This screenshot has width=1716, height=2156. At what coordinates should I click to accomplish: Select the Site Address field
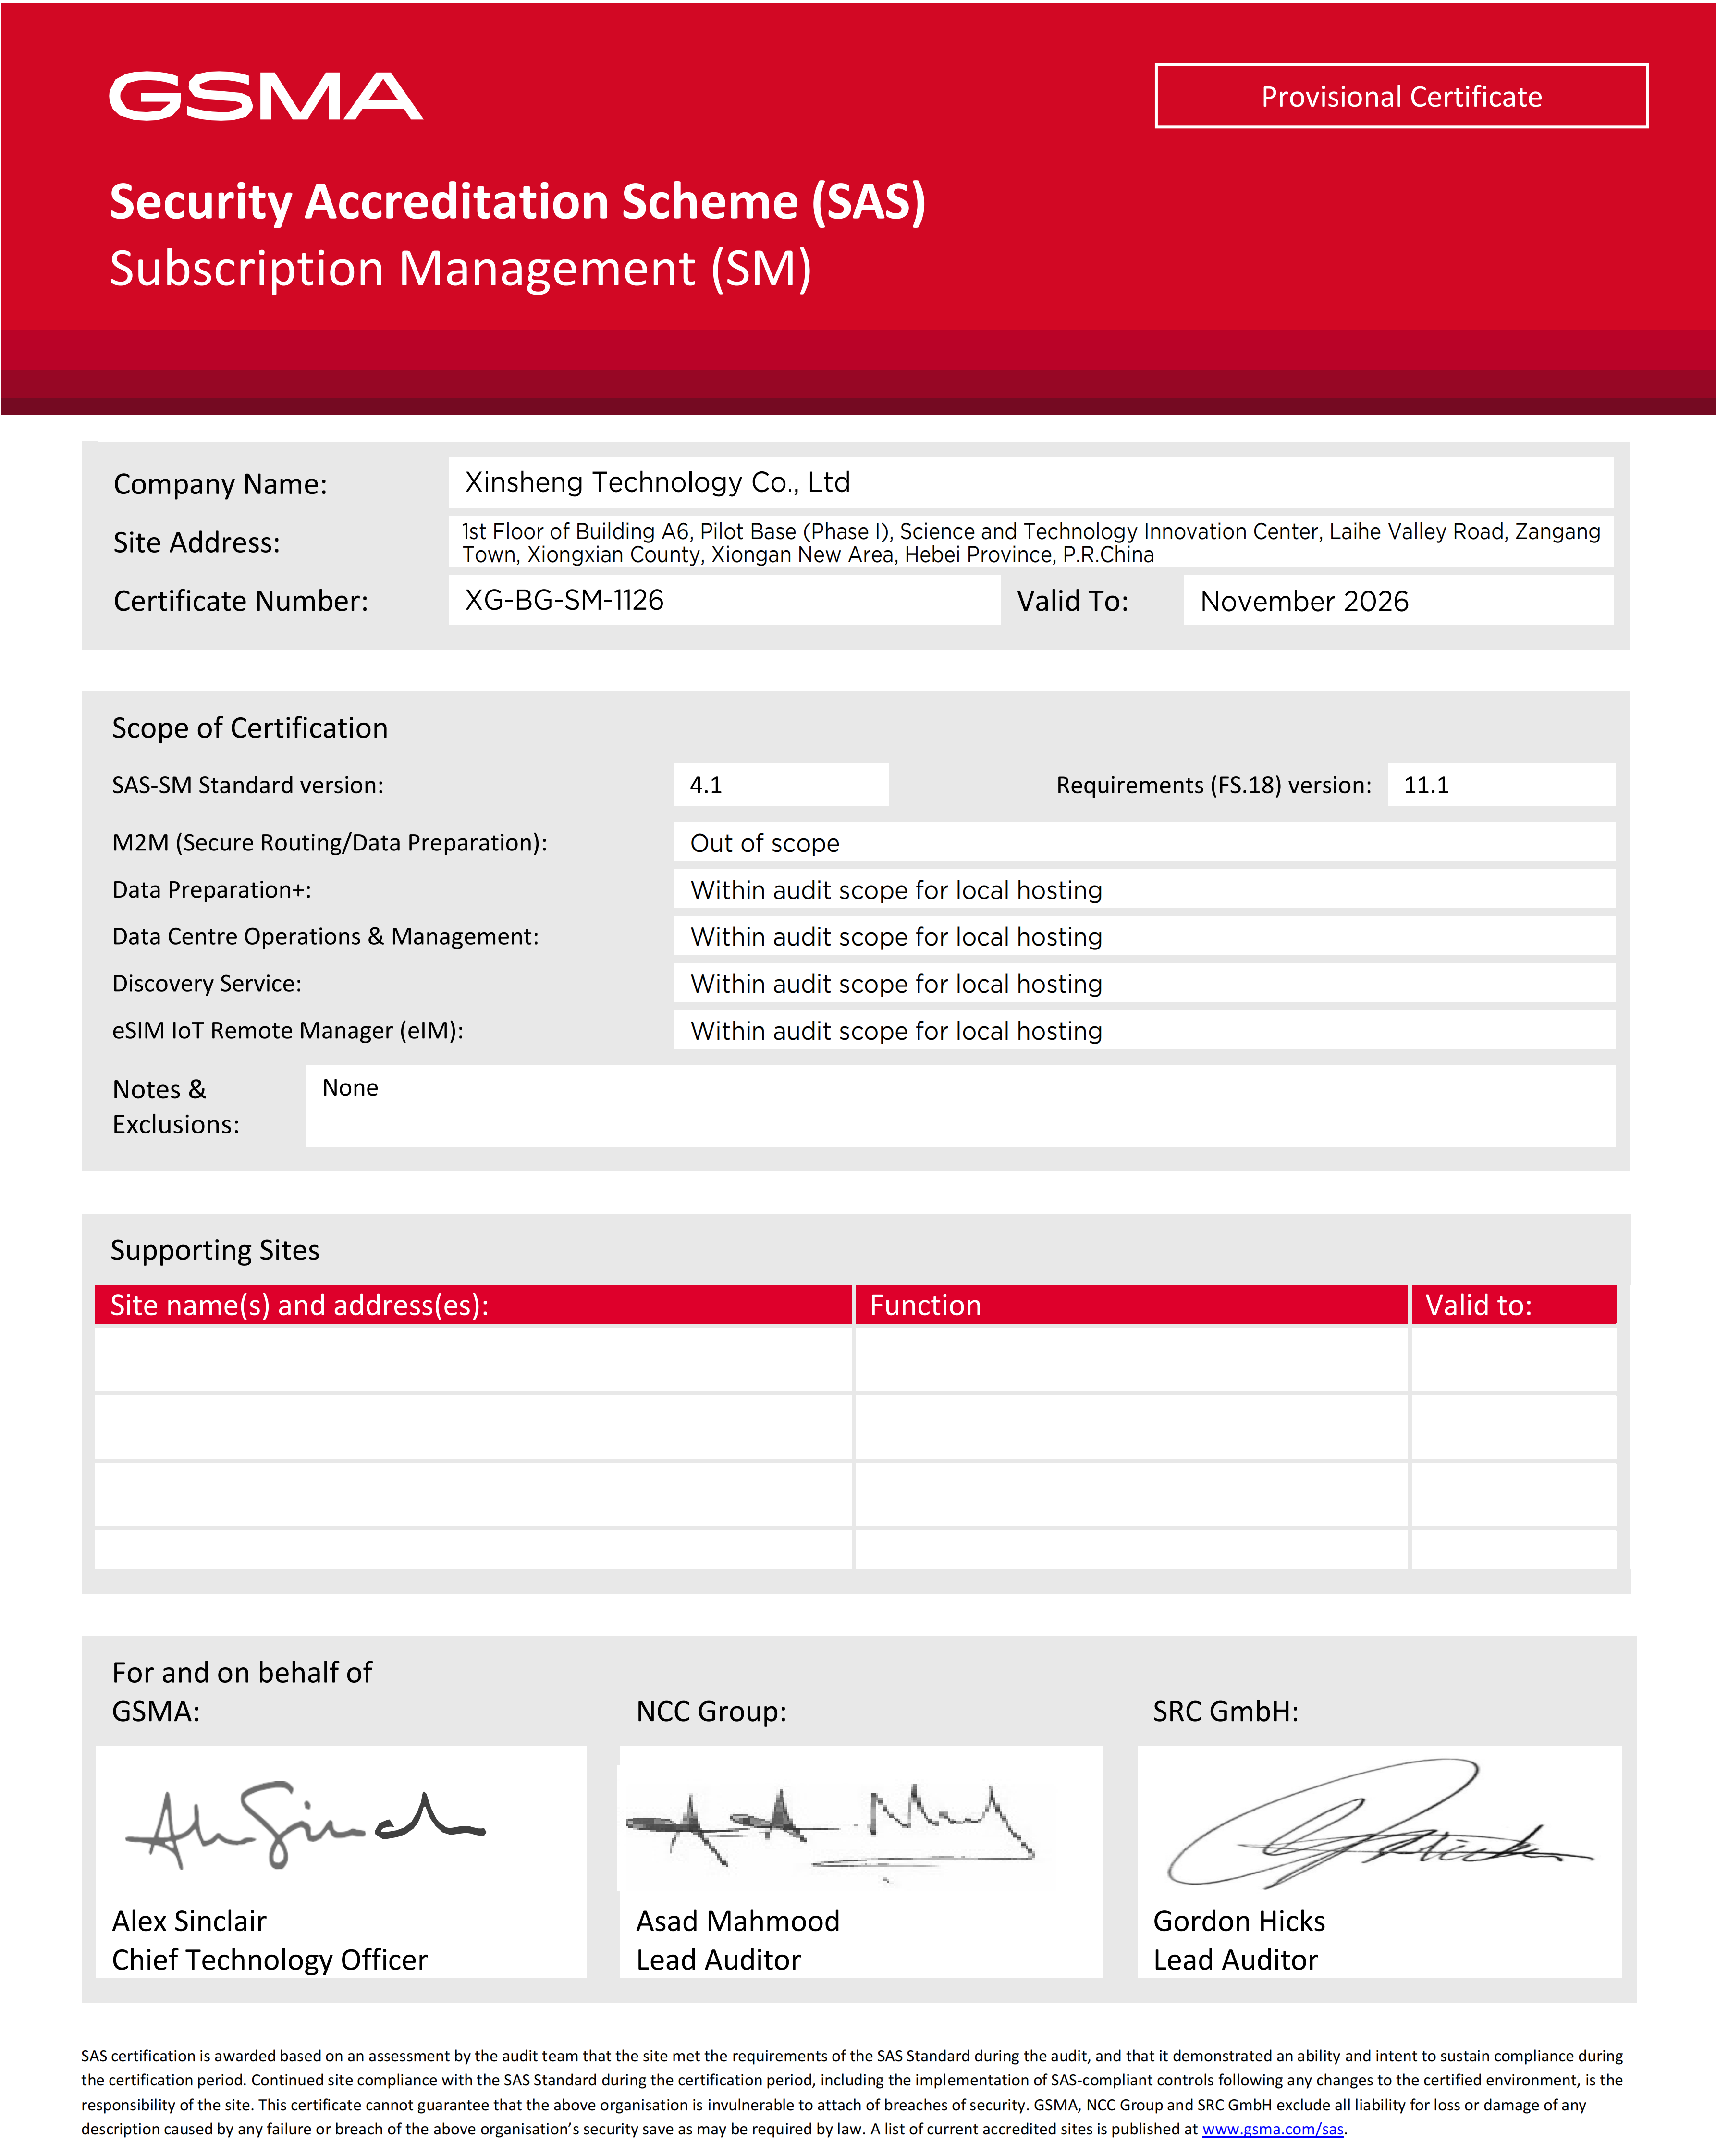pyautogui.click(x=1030, y=542)
